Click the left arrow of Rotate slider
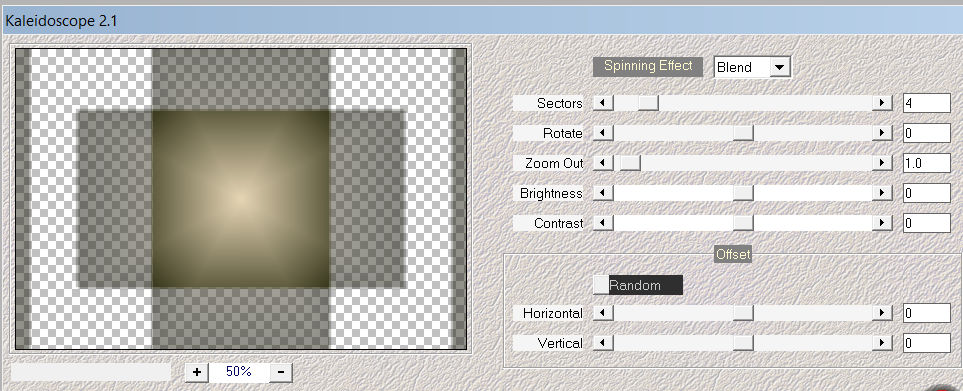The width and height of the screenshot is (963, 391). tap(603, 133)
